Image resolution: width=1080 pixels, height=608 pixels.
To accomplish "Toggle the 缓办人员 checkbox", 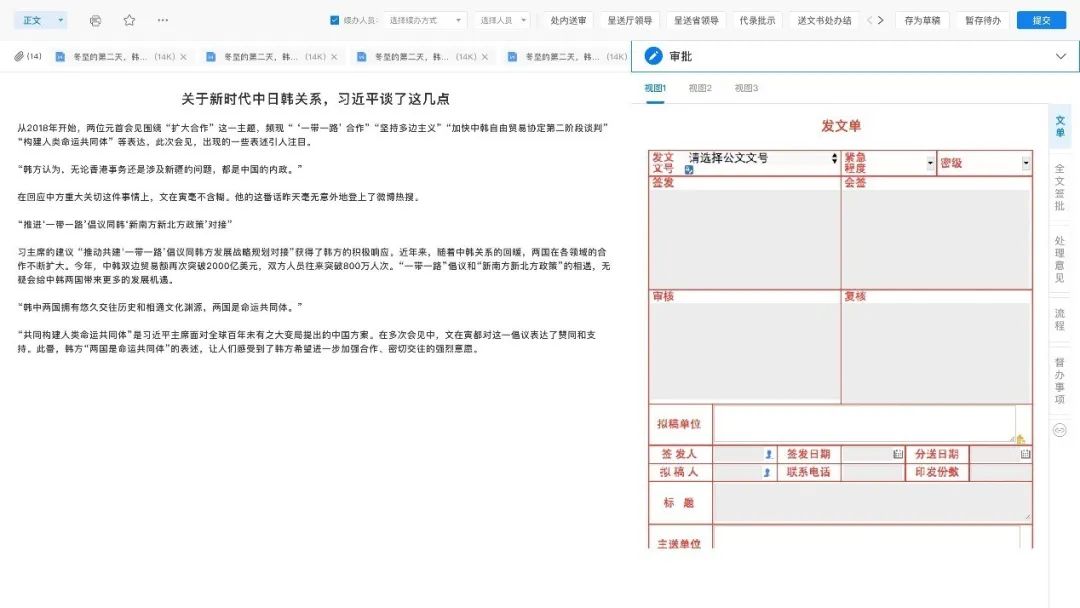I will (x=335, y=21).
